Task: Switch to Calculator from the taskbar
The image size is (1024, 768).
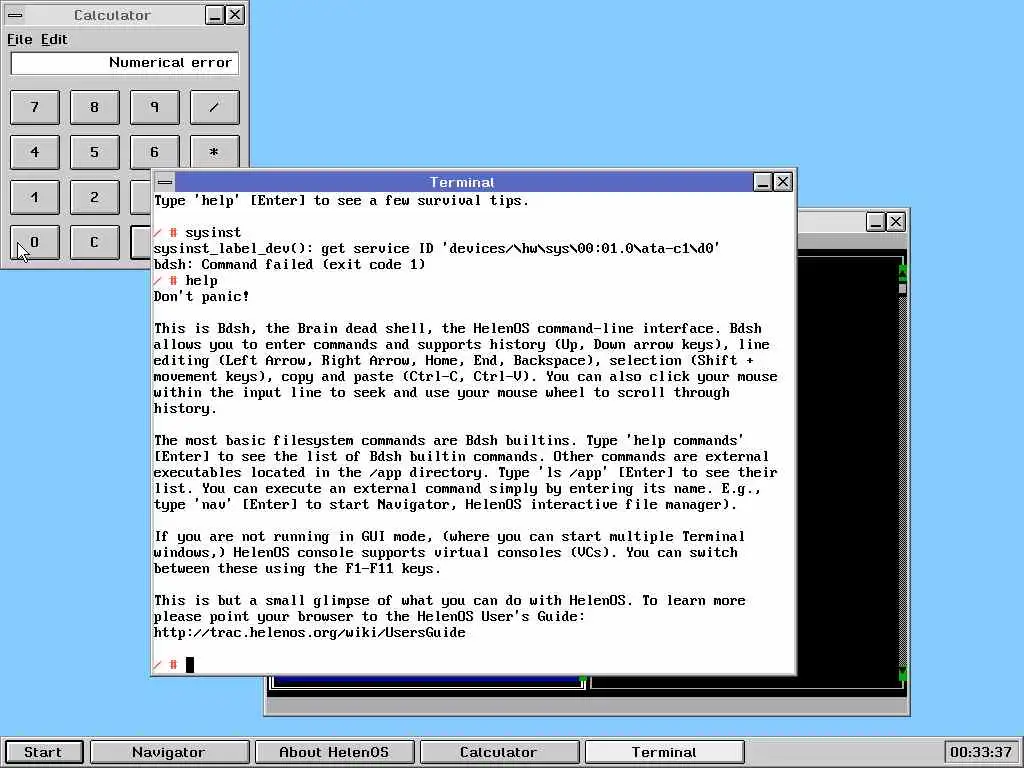Action: (499, 752)
